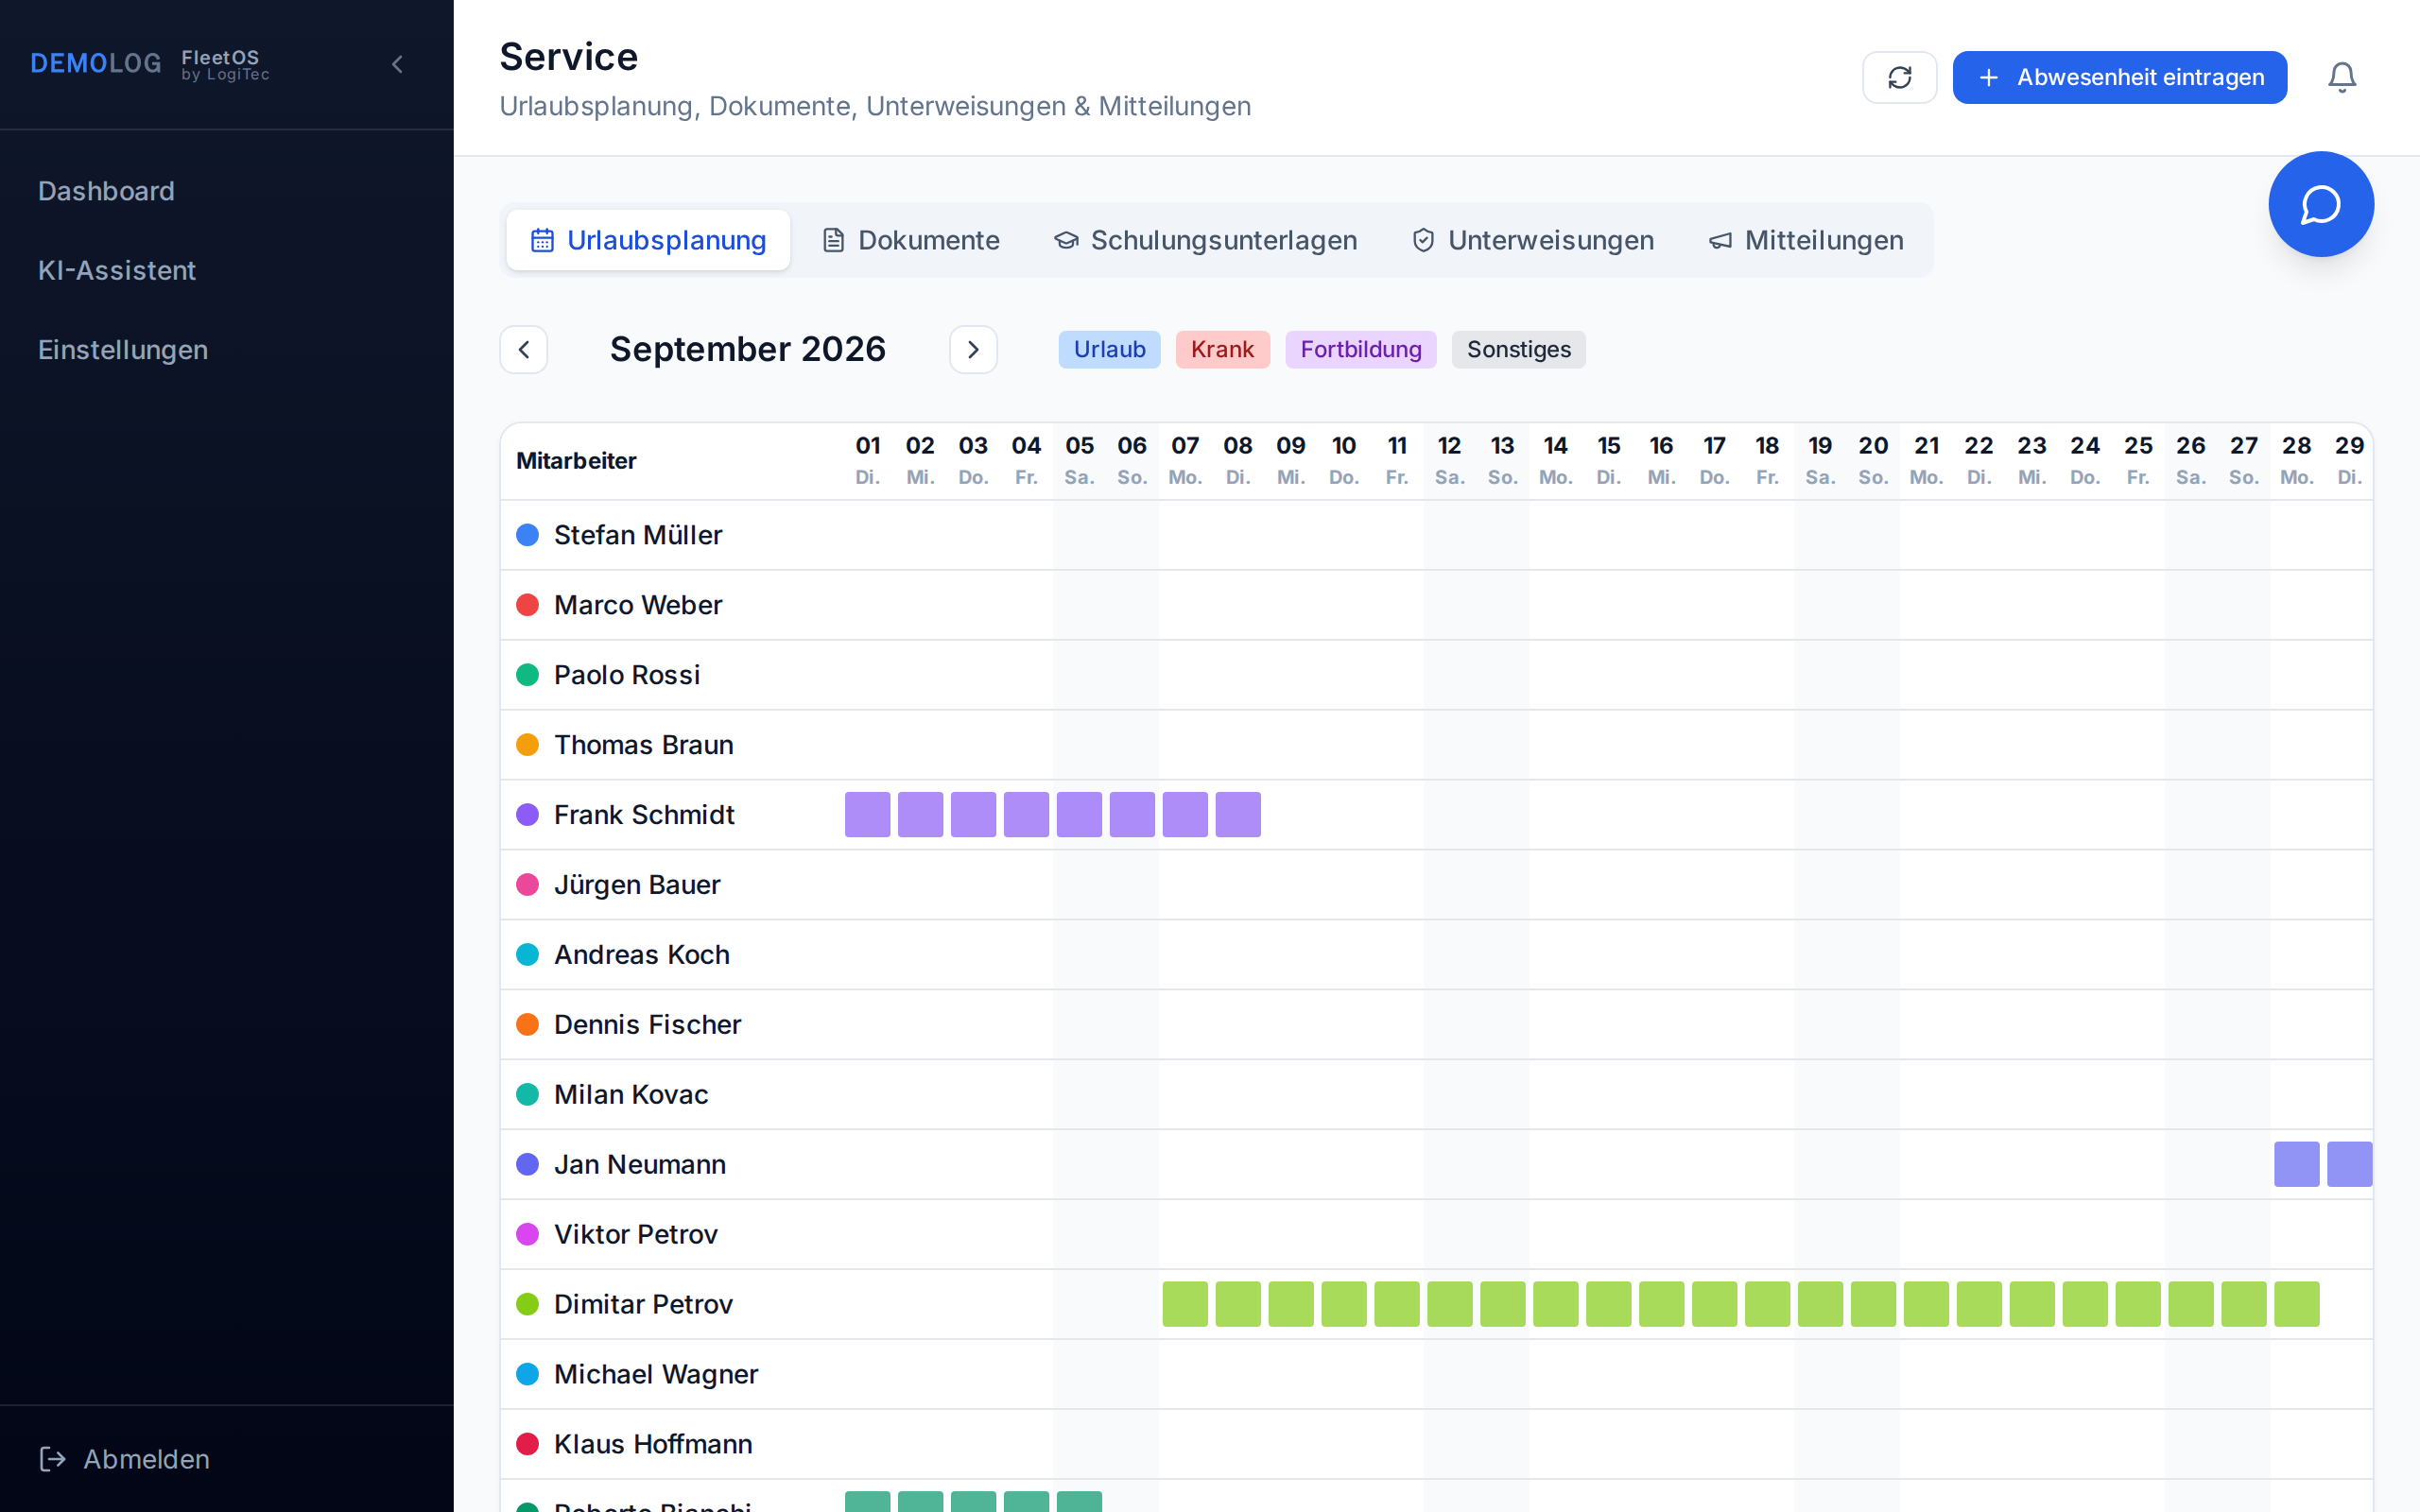
Task: Open the Schulungsunterlagen tab
Action: click(x=1205, y=240)
